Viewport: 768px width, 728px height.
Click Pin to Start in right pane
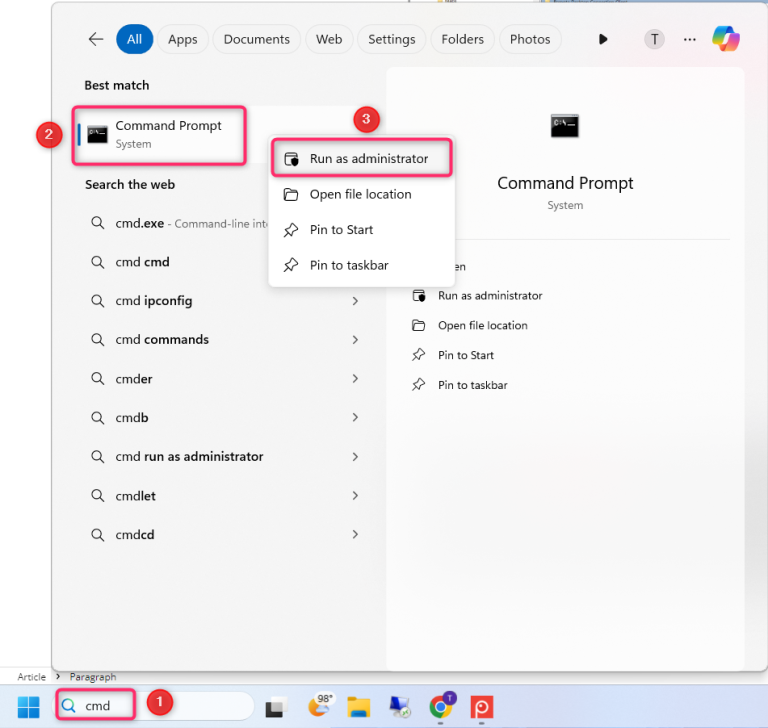click(465, 355)
